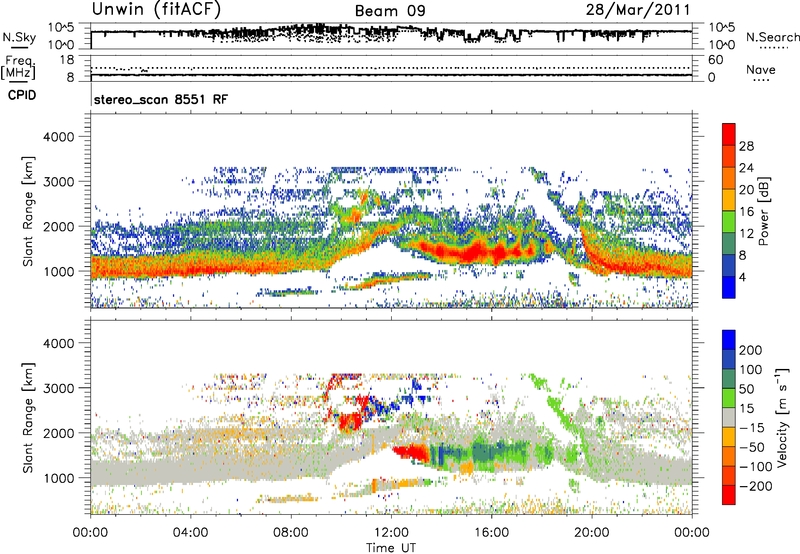Click the blue bottom of the power colorbar
The height and width of the screenshot is (554, 800).
pyautogui.click(x=729, y=287)
